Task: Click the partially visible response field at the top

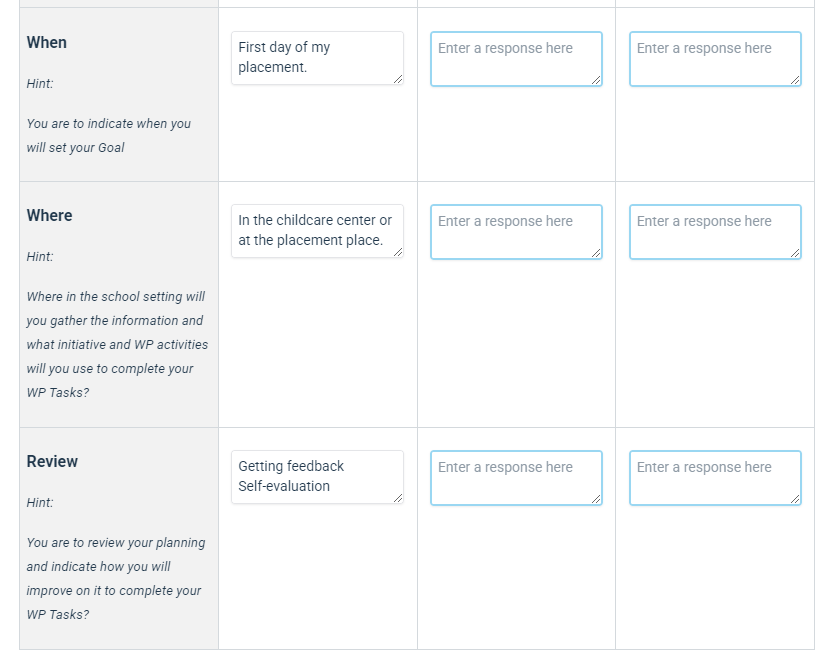Action: click(516, 3)
